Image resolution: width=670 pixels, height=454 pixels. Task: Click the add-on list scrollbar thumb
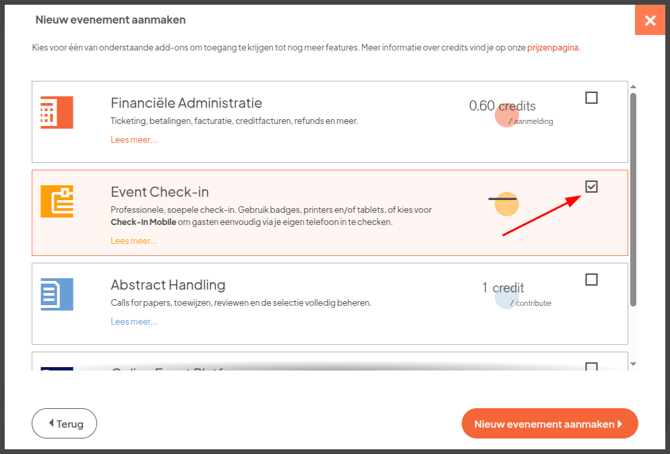tap(632, 200)
